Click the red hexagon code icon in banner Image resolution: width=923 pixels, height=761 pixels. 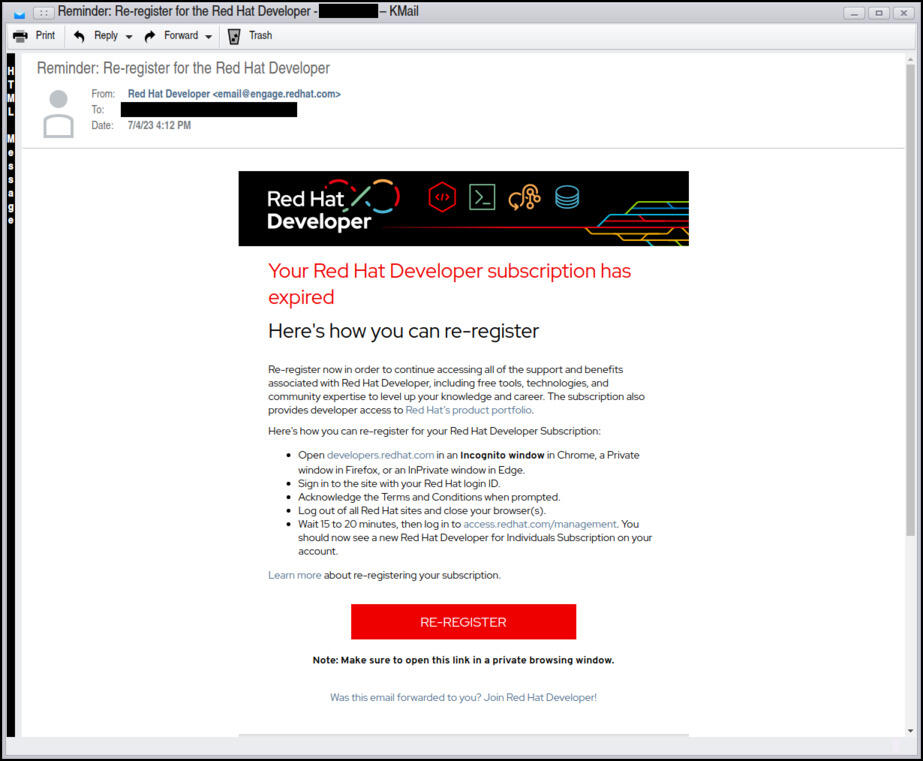pyautogui.click(x=442, y=197)
